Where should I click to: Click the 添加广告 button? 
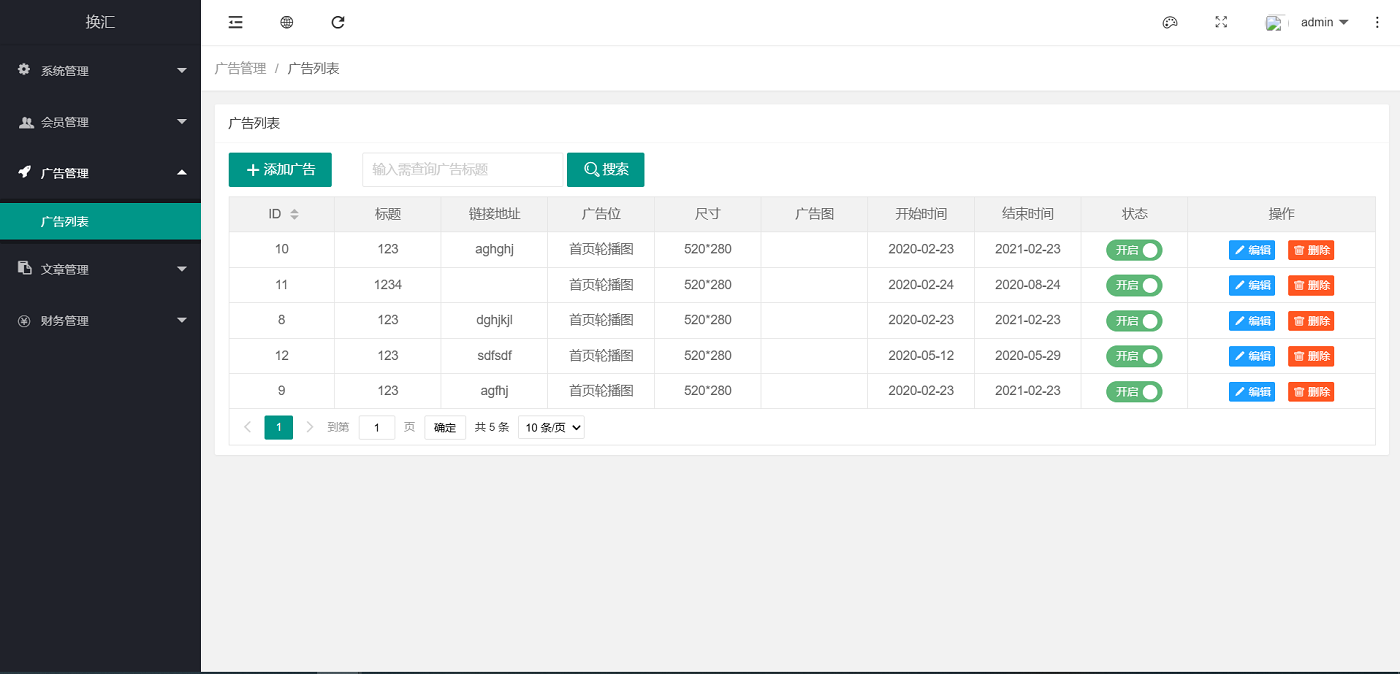[280, 170]
